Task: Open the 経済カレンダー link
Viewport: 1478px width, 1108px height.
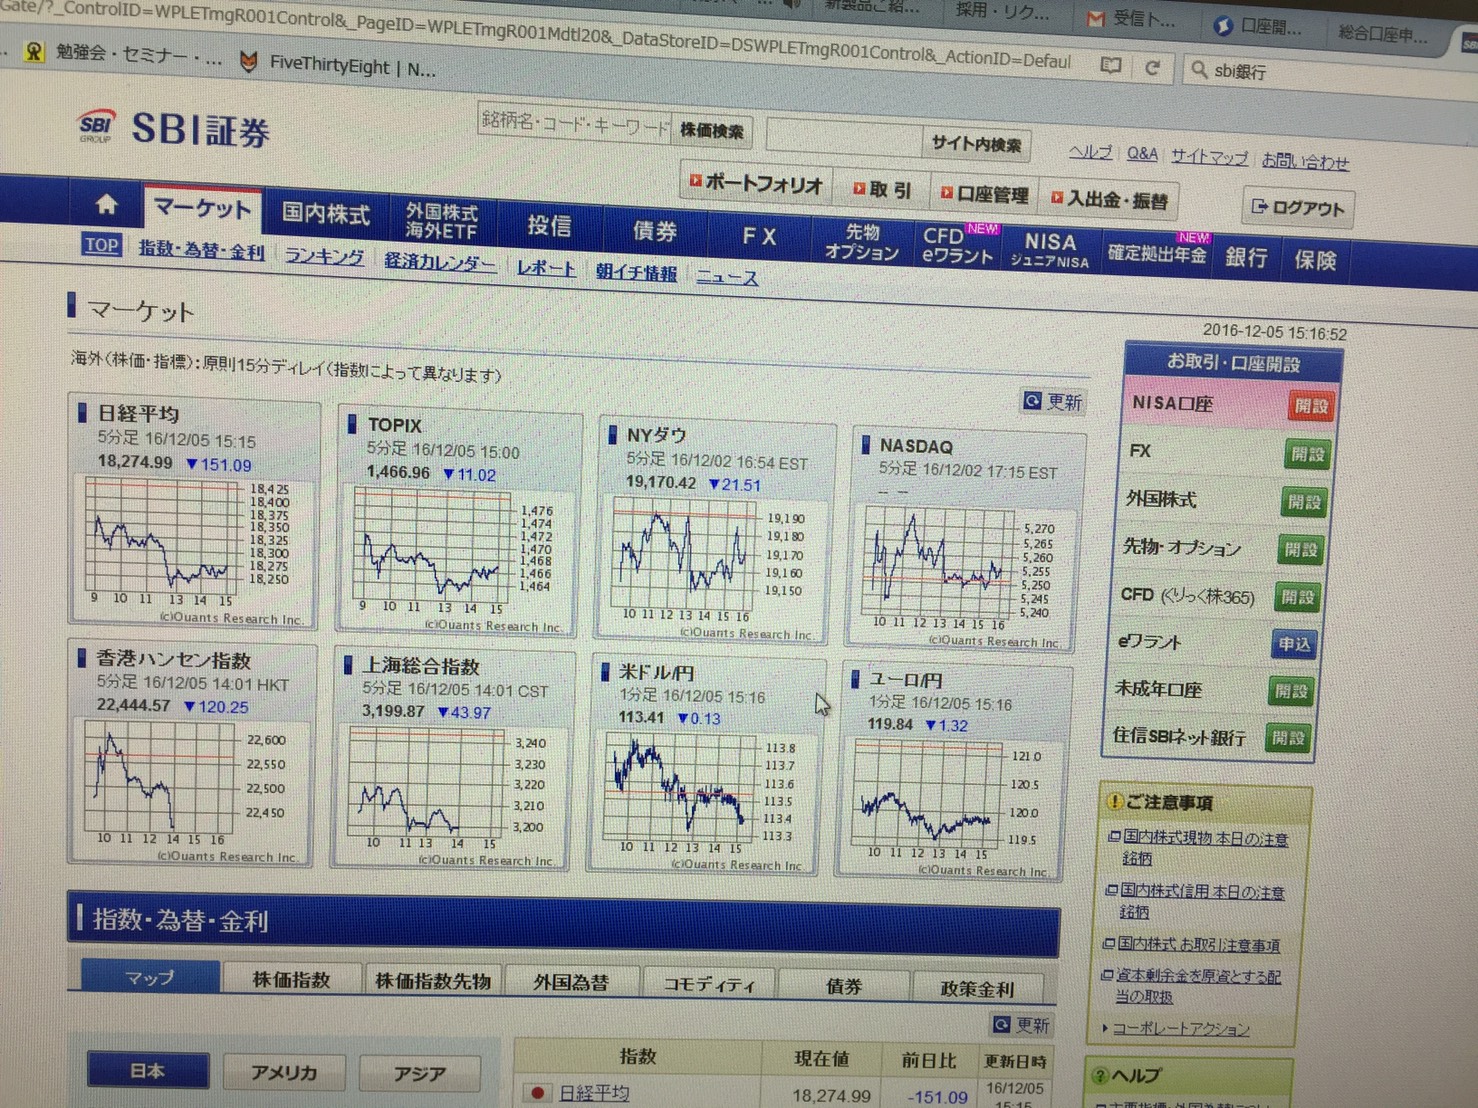Action: click(x=440, y=262)
